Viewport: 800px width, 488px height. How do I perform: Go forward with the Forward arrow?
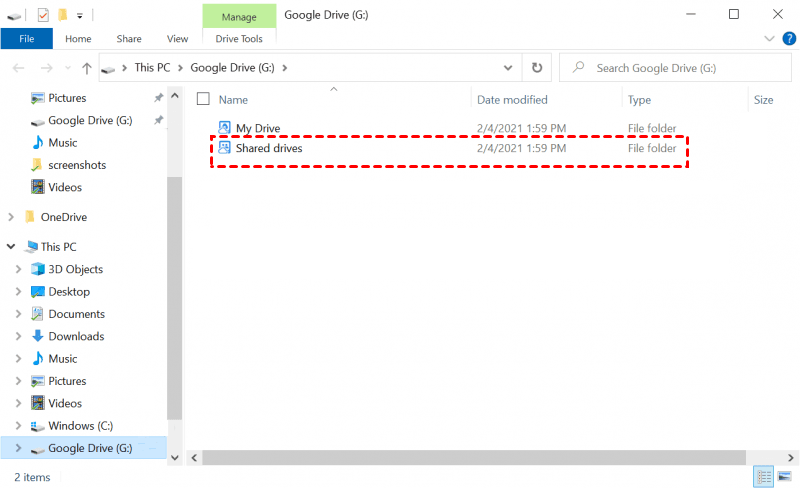click(46, 68)
